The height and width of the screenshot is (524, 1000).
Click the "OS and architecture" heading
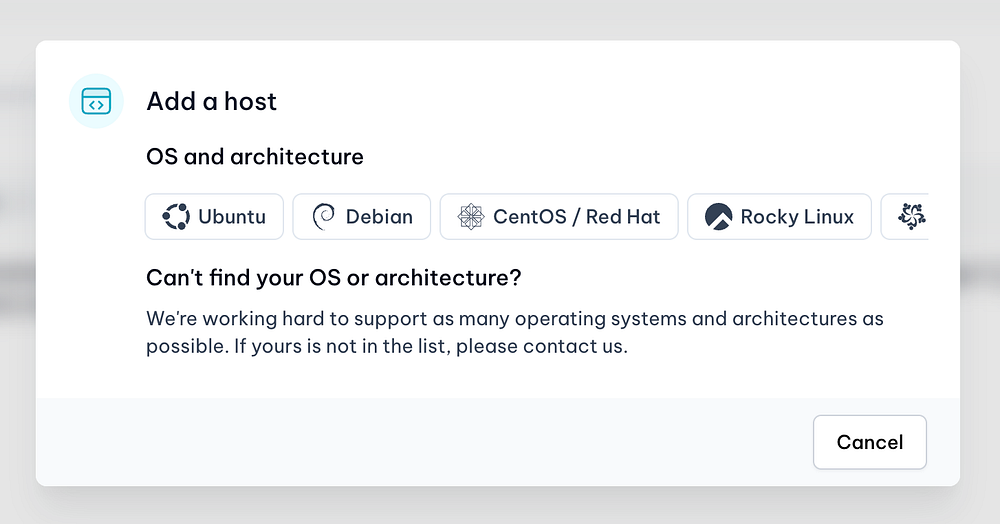click(x=255, y=157)
